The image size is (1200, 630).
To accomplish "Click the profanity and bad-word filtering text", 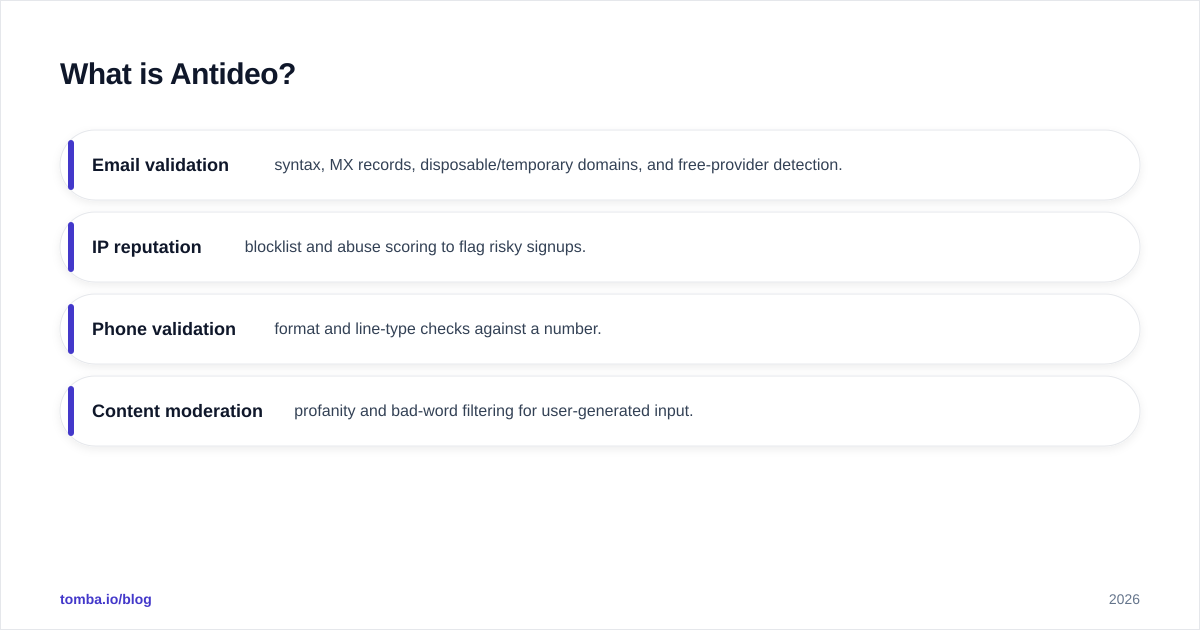I will tap(493, 411).
